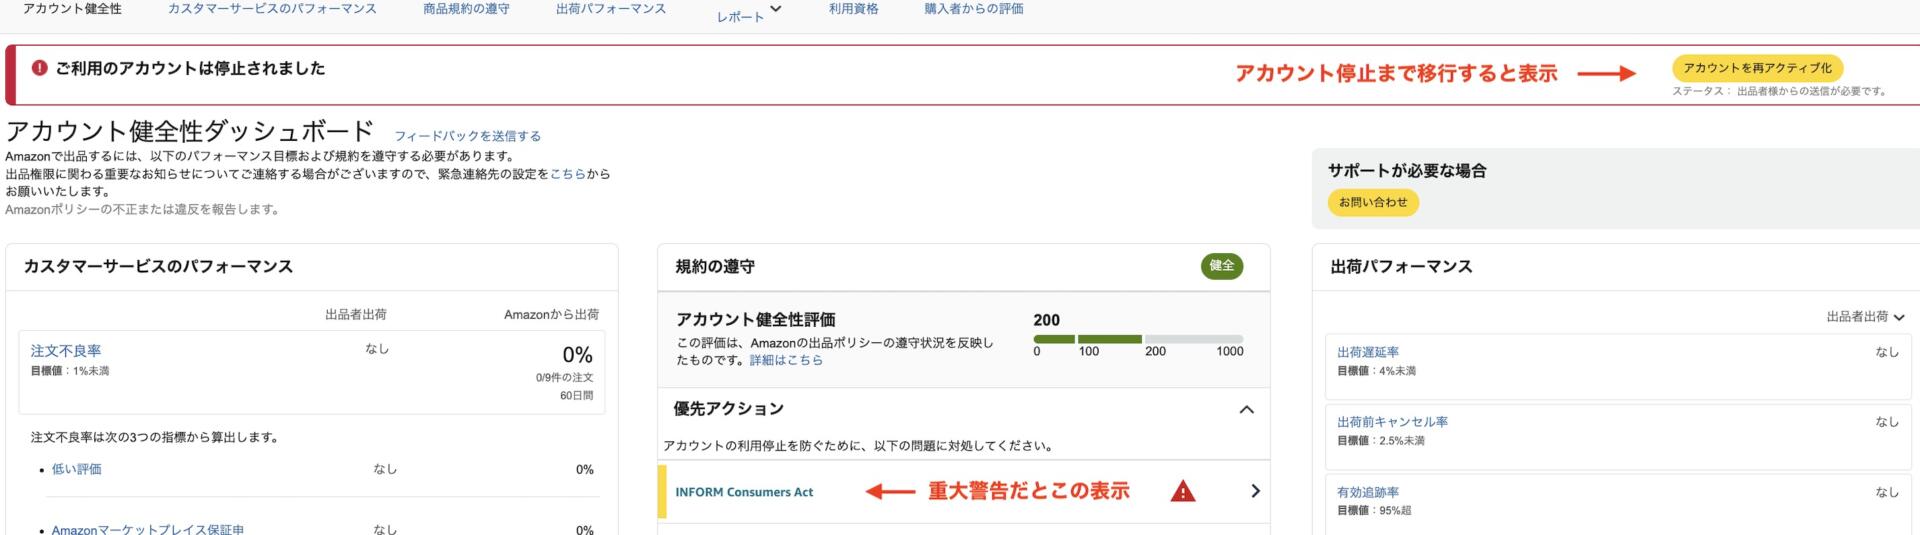Click the お問い合わせ button
The image size is (1920, 535).
pos(1373,202)
